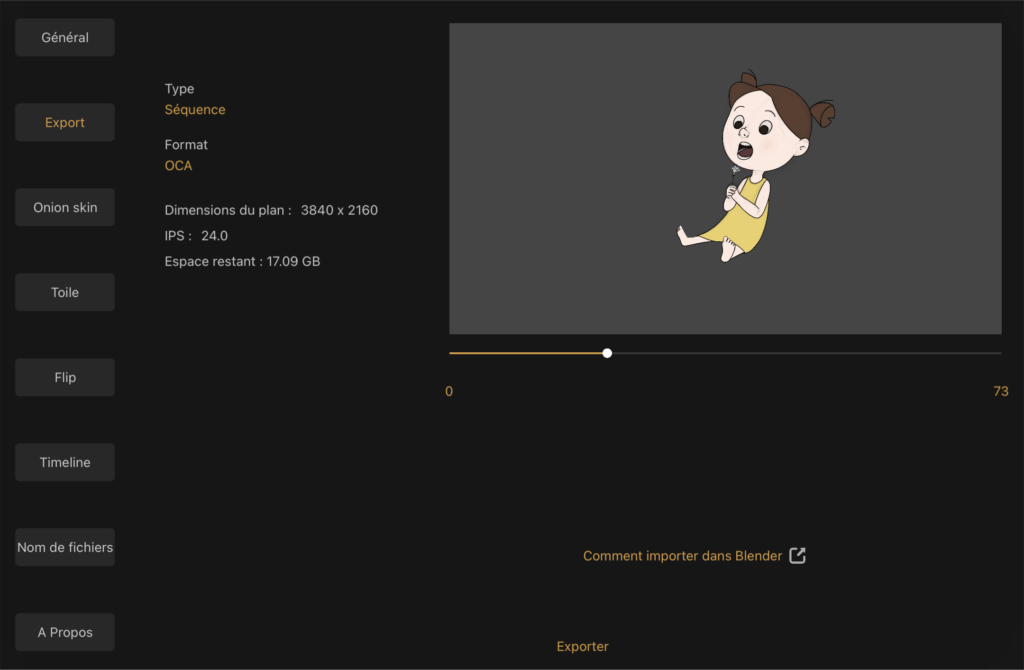Image resolution: width=1024 pixels, height=670 pixels.
Task: Select the Export tab
Action: (x=65, y=122)
